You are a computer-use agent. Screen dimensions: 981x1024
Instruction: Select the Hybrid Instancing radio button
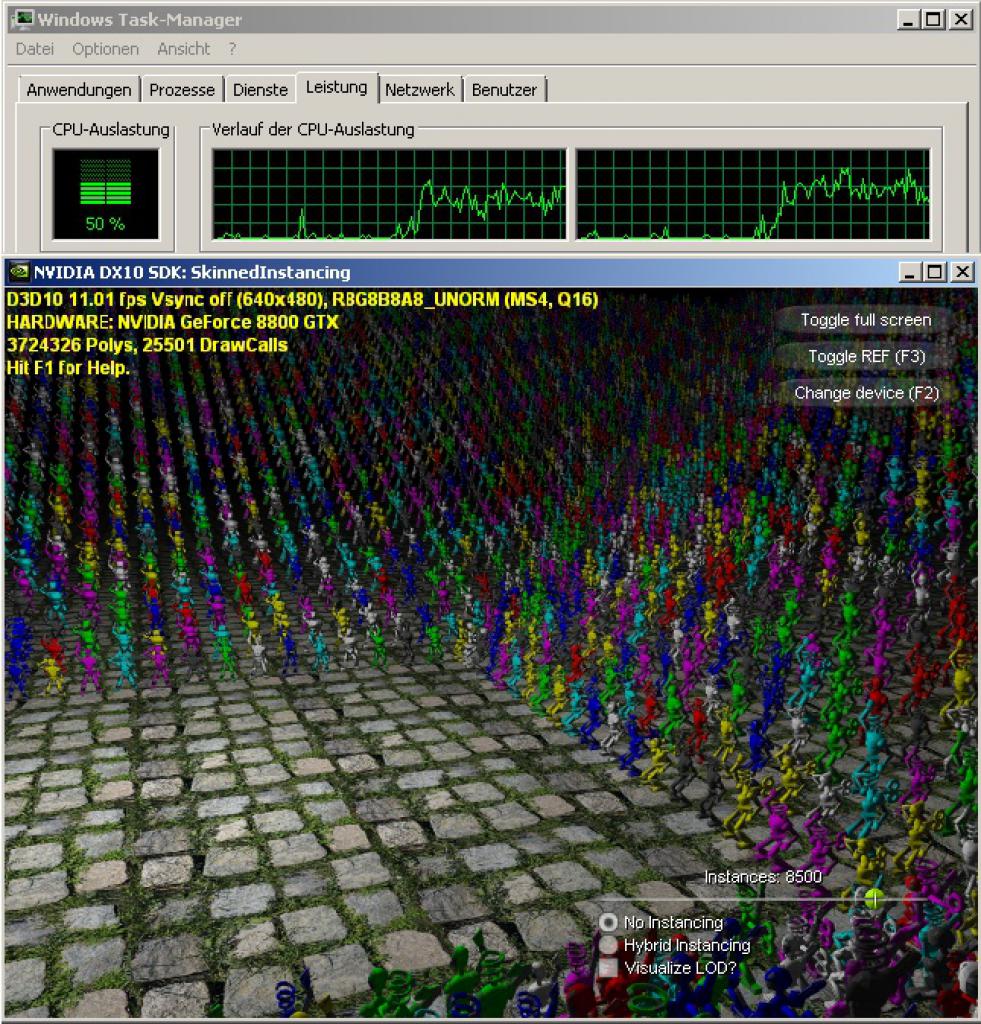point(608,945)
